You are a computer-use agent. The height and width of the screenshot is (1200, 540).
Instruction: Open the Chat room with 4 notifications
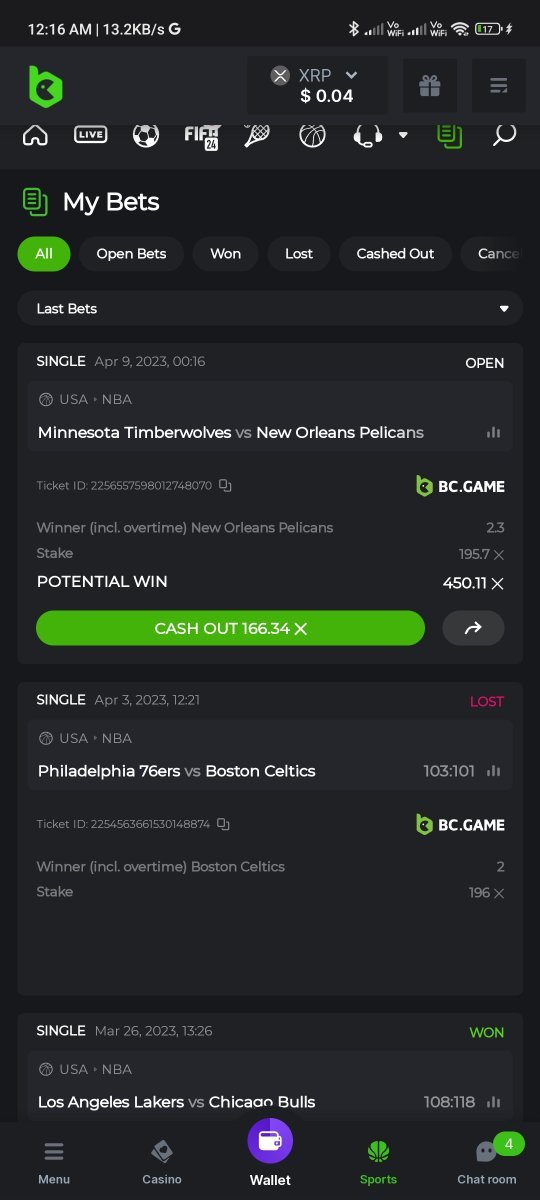pos(487,1160)
